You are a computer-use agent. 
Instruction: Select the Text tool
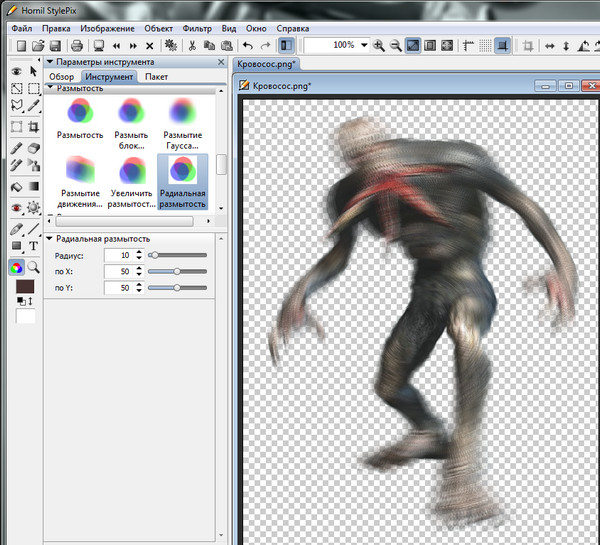[34, 246]
